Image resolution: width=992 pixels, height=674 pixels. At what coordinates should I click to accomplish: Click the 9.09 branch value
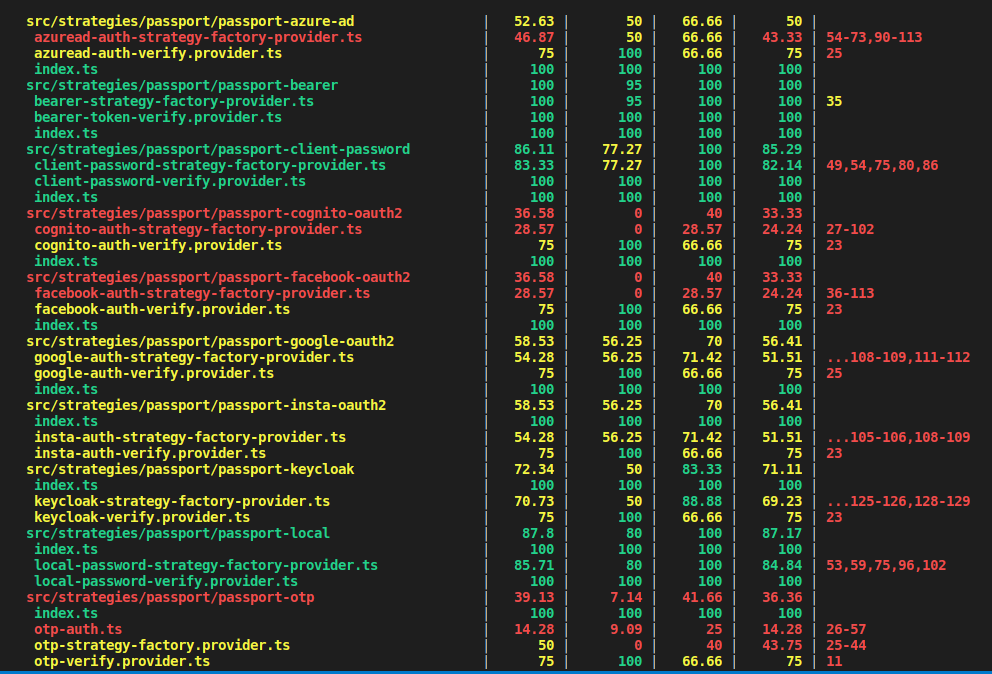pos(626,629)
